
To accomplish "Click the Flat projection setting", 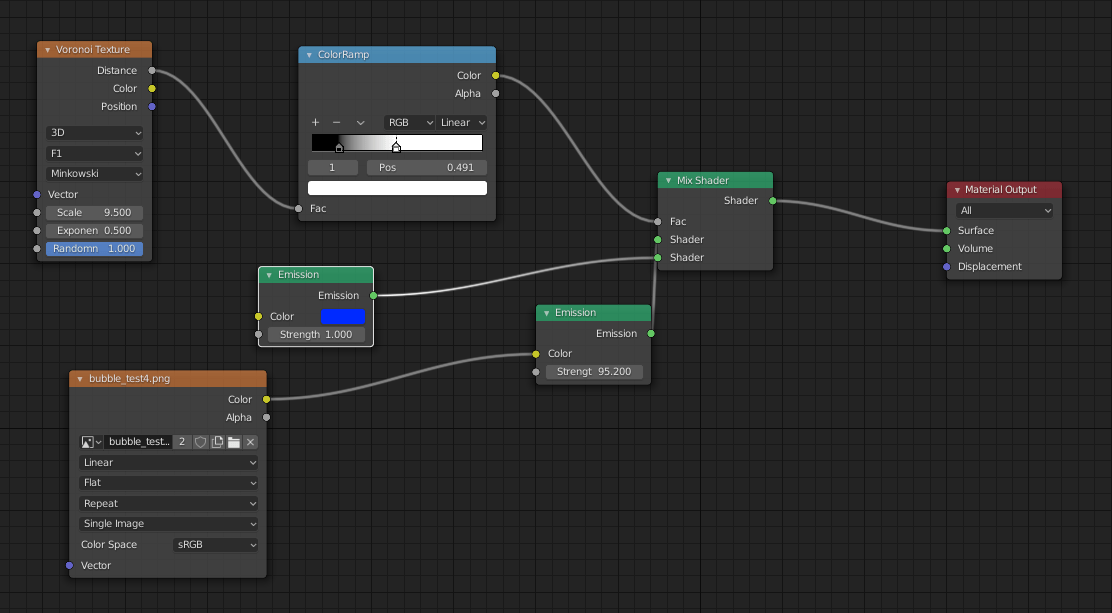I will 168,482.
